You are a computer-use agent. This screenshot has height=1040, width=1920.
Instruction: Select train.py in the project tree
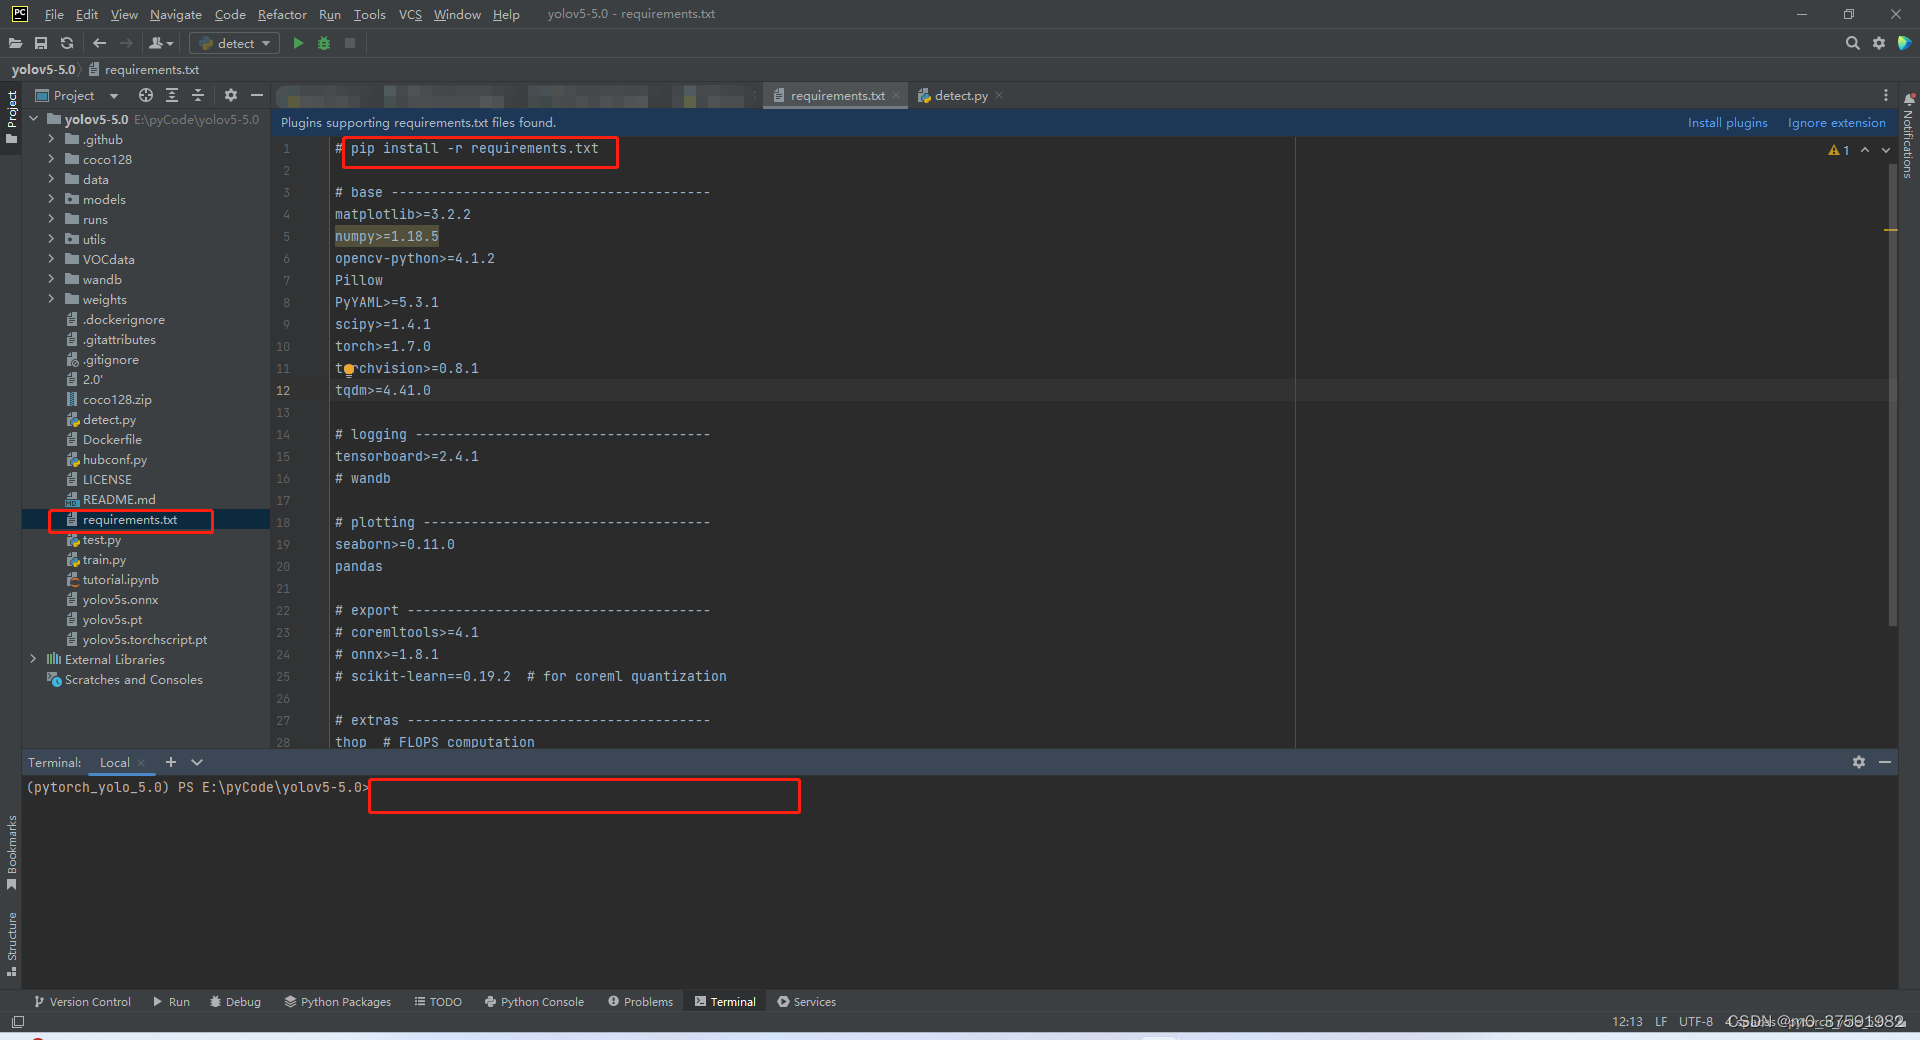tap(104, 559)
